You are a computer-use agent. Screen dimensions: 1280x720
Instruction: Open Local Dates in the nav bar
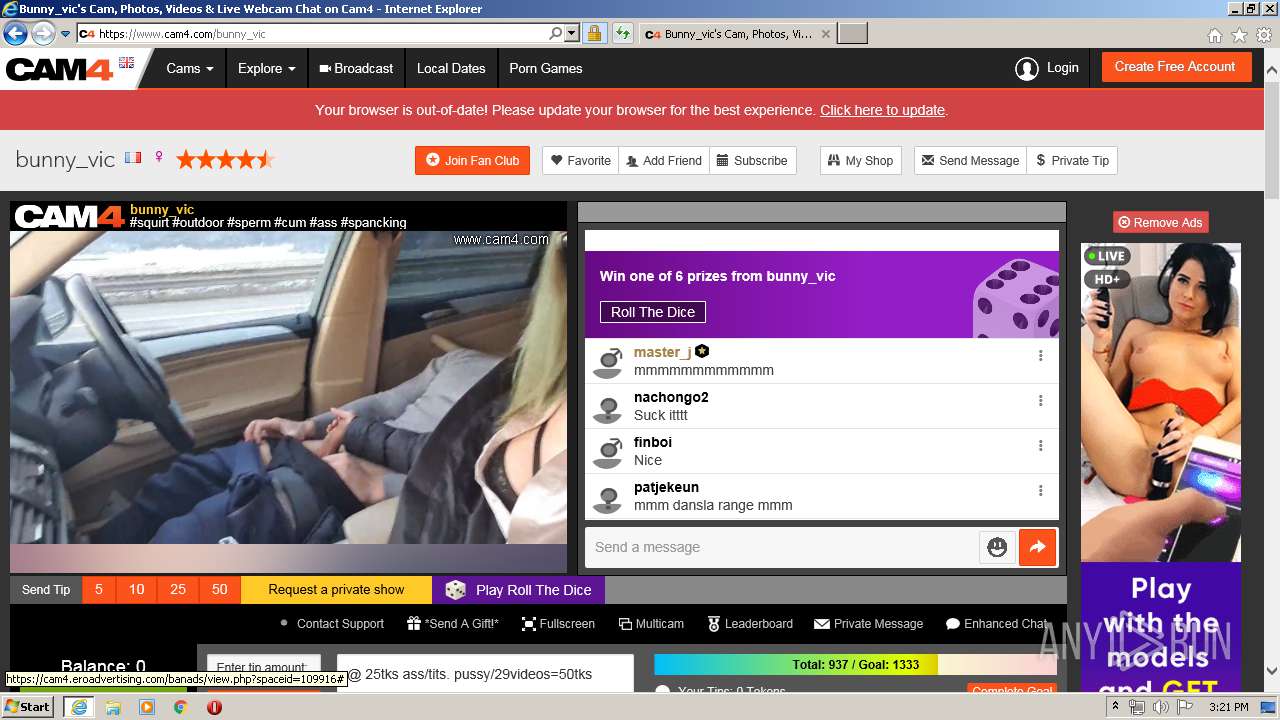(x=451, y=69)
